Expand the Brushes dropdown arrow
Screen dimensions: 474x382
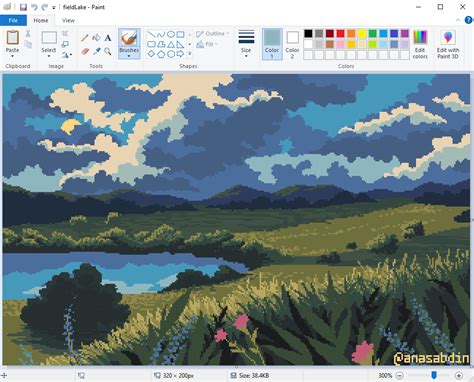(129, 56)
